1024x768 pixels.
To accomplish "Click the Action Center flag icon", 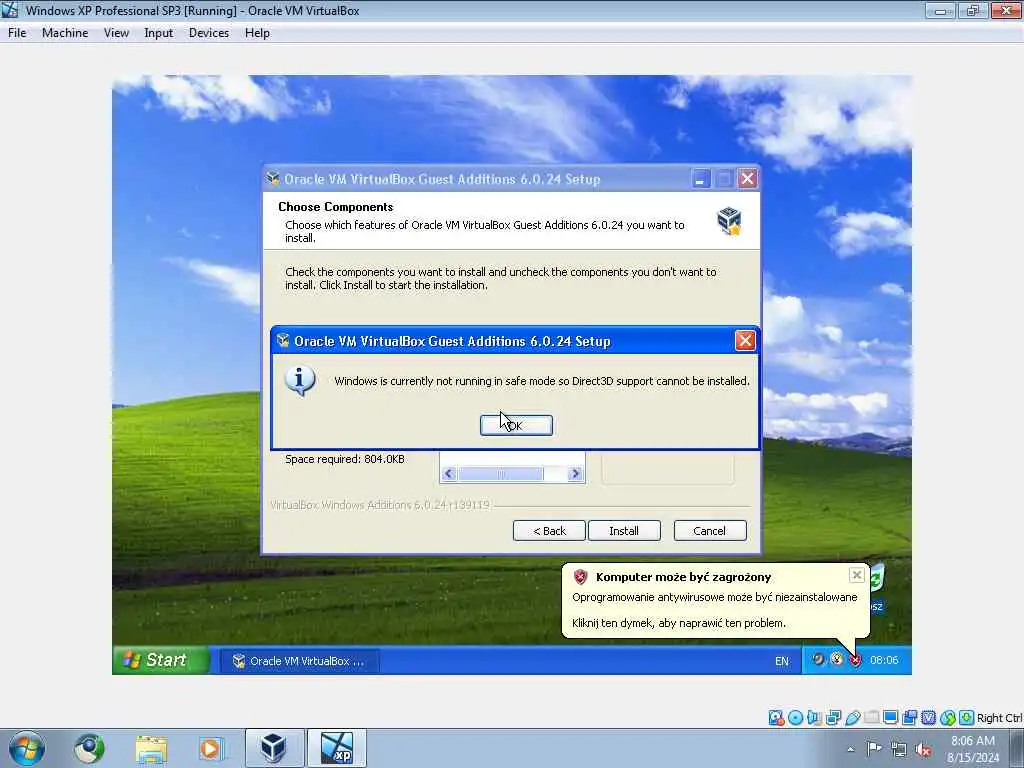I will (x=874, y=748).
